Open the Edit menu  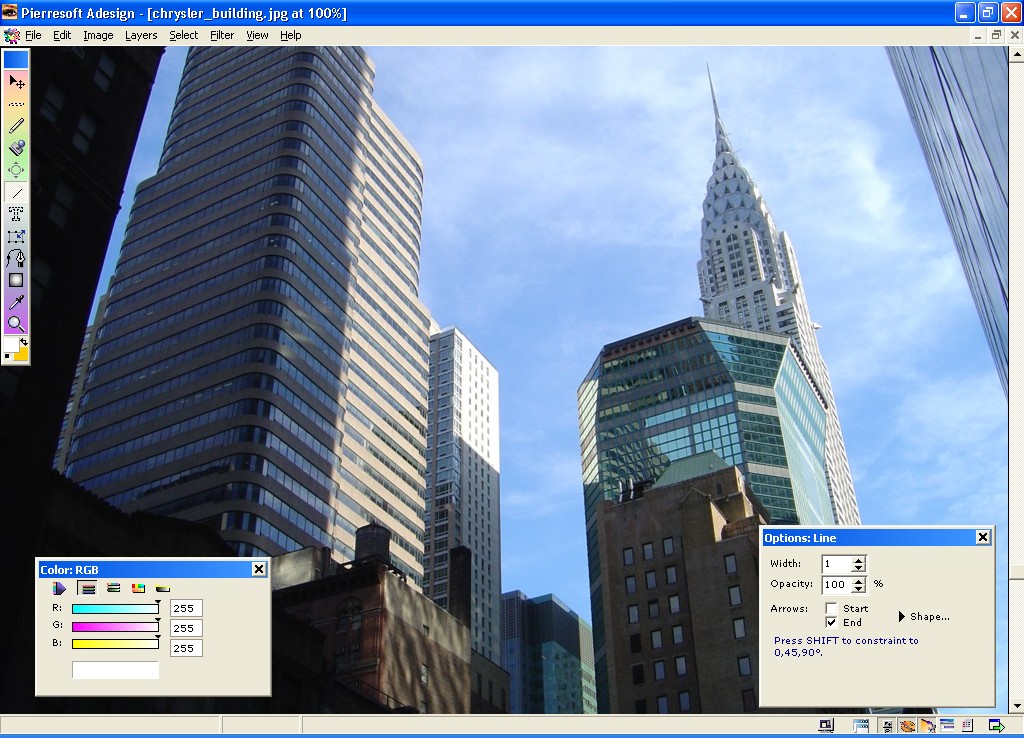pos(62,35)
